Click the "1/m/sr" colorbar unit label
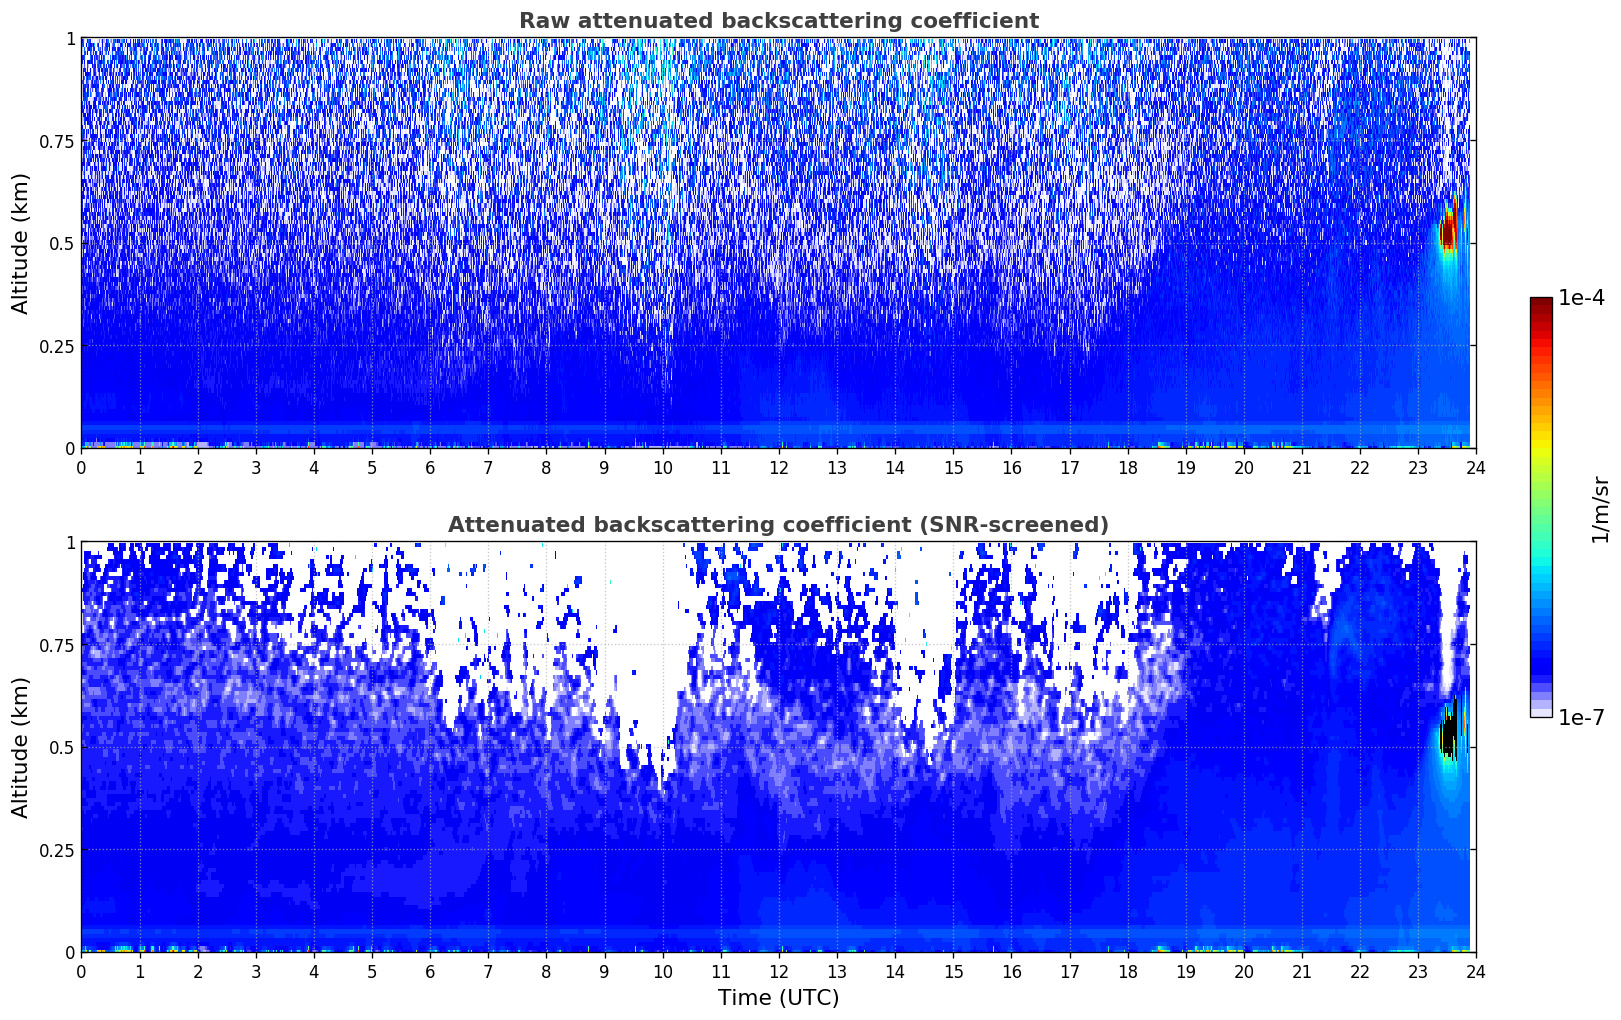 tap(1600, 508)
